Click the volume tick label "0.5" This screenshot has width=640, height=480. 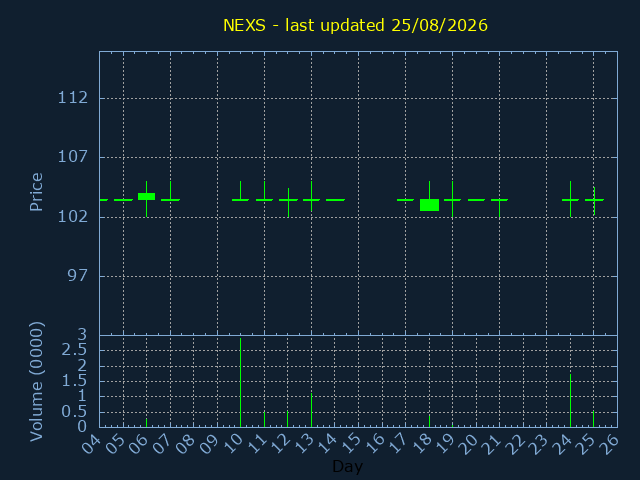(x=74, y=412)
